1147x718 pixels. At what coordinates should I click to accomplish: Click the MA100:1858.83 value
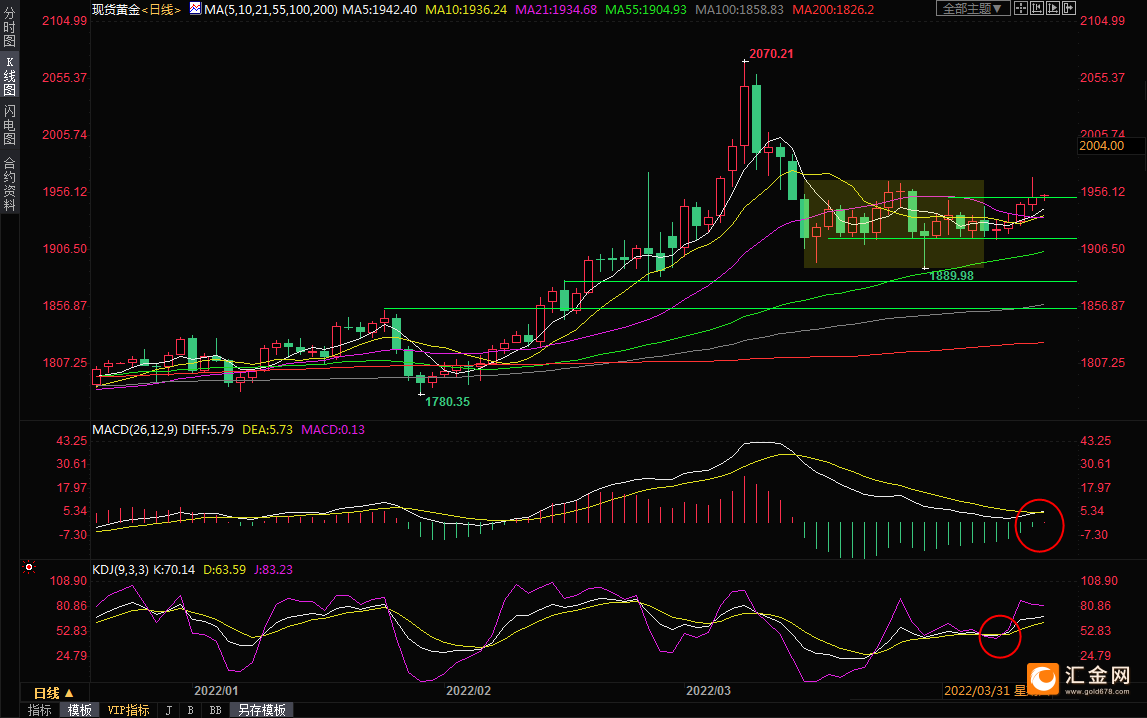pos(739,10)
